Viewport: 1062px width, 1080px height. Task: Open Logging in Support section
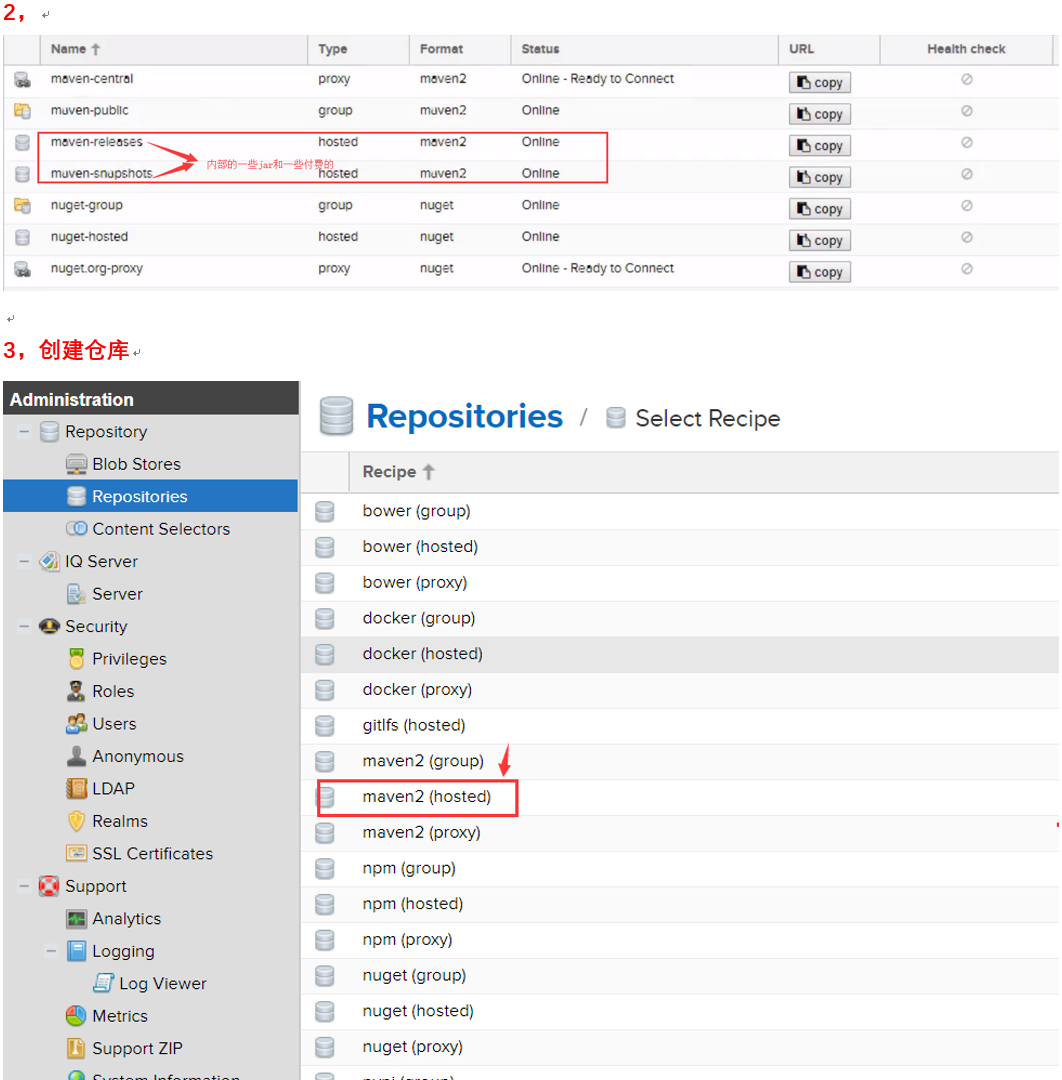click(123, 951)
